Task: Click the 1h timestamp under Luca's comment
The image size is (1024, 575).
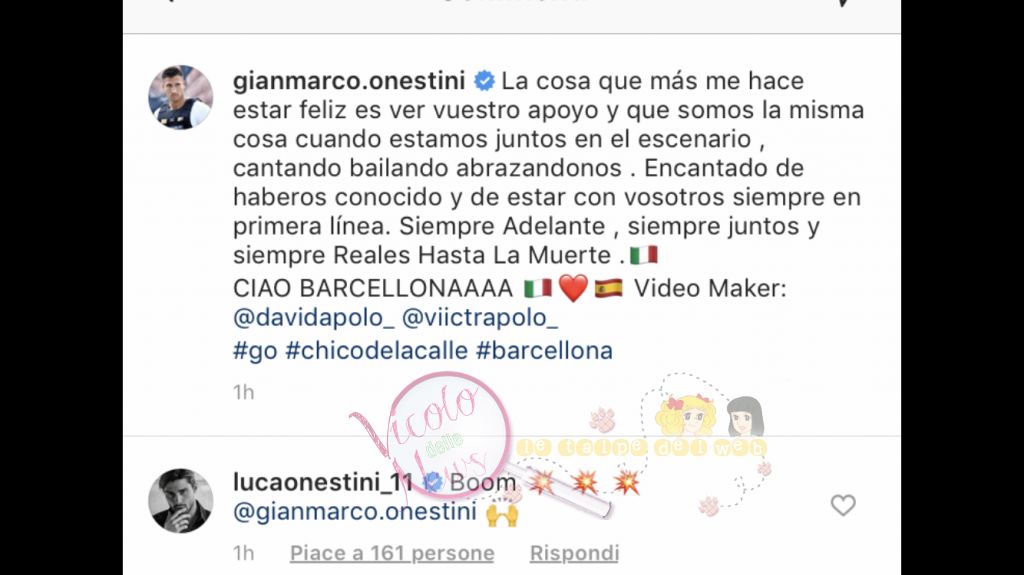Action: 244,553
